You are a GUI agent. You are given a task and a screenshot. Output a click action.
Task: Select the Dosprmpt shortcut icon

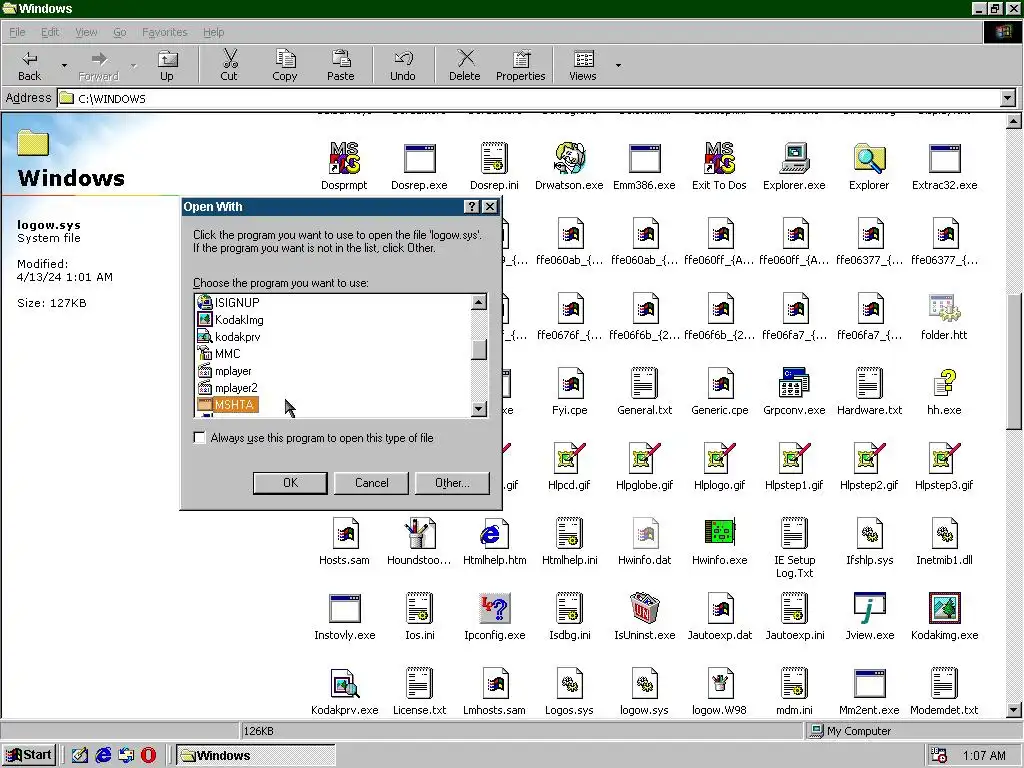tap(344, 158)
